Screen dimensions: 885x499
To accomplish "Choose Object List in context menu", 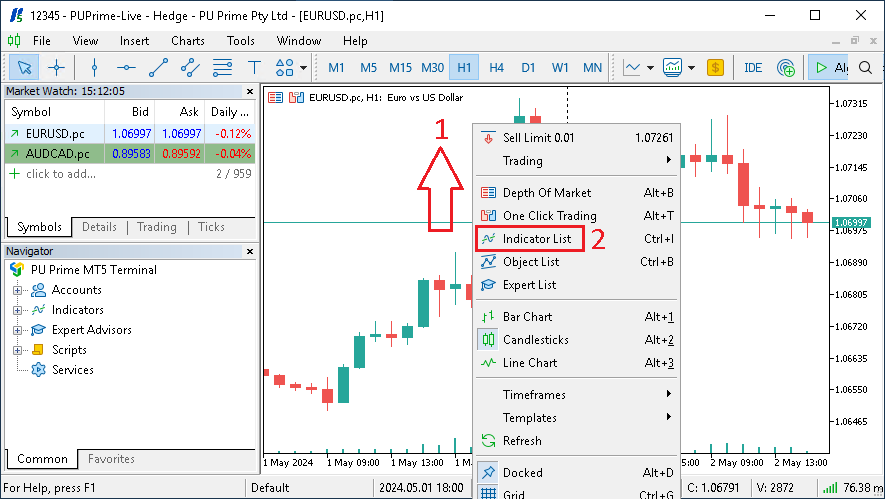I will (x=576, y=262).
